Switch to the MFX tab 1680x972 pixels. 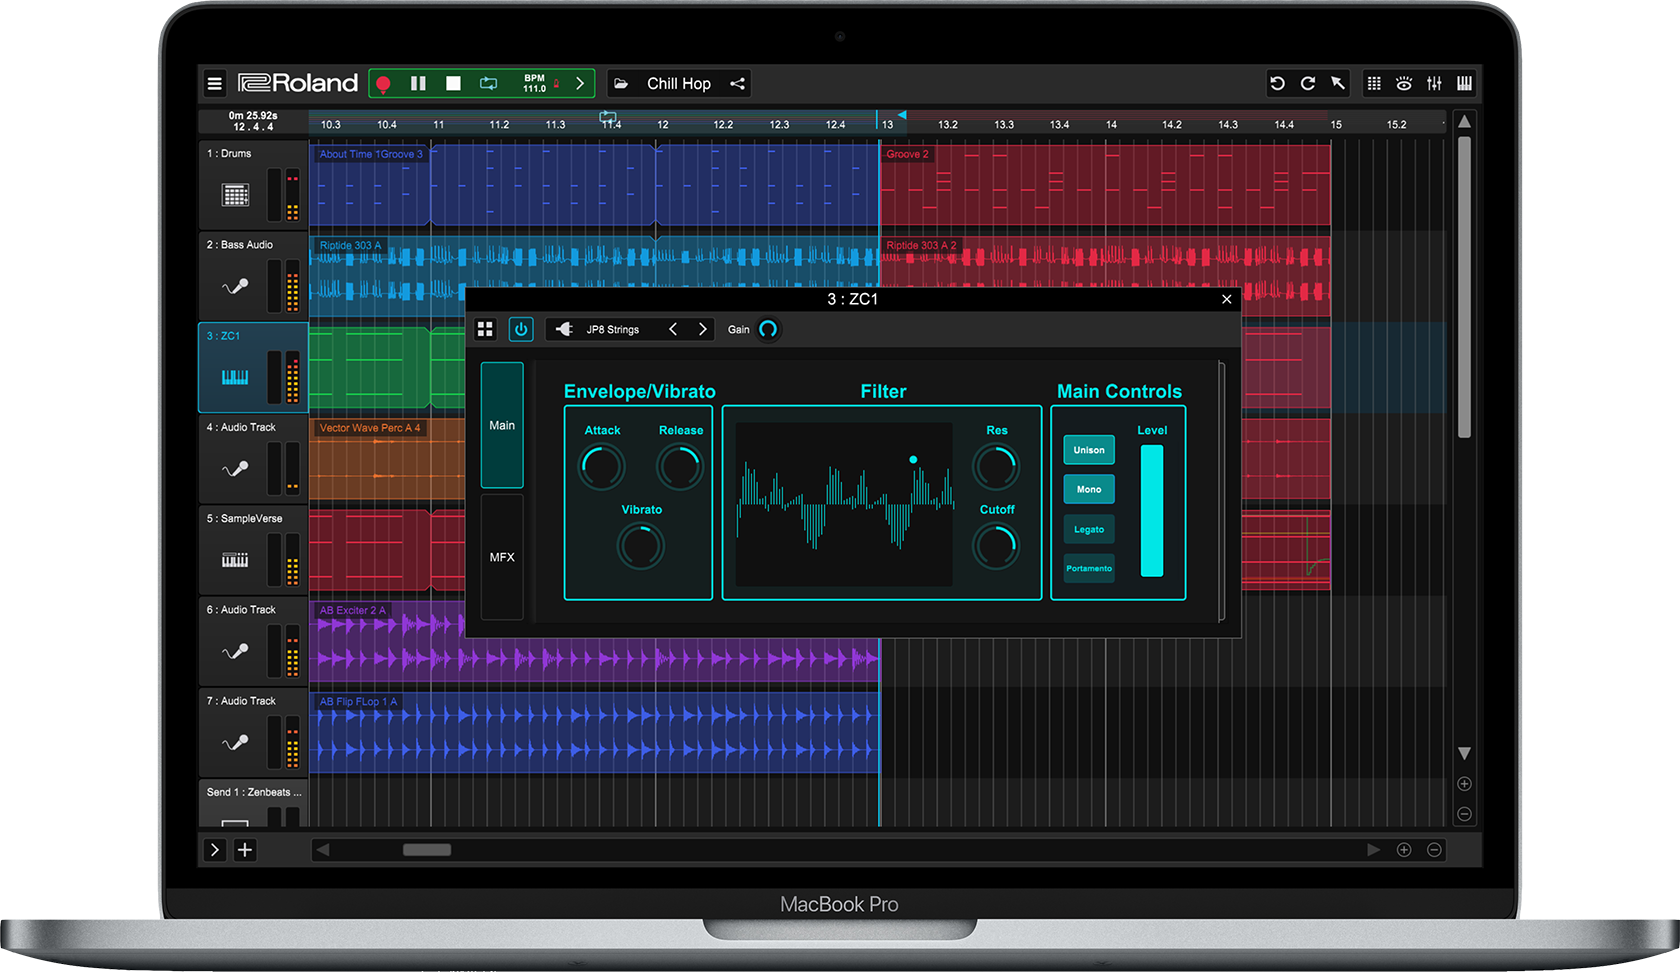tap(502, 557)
